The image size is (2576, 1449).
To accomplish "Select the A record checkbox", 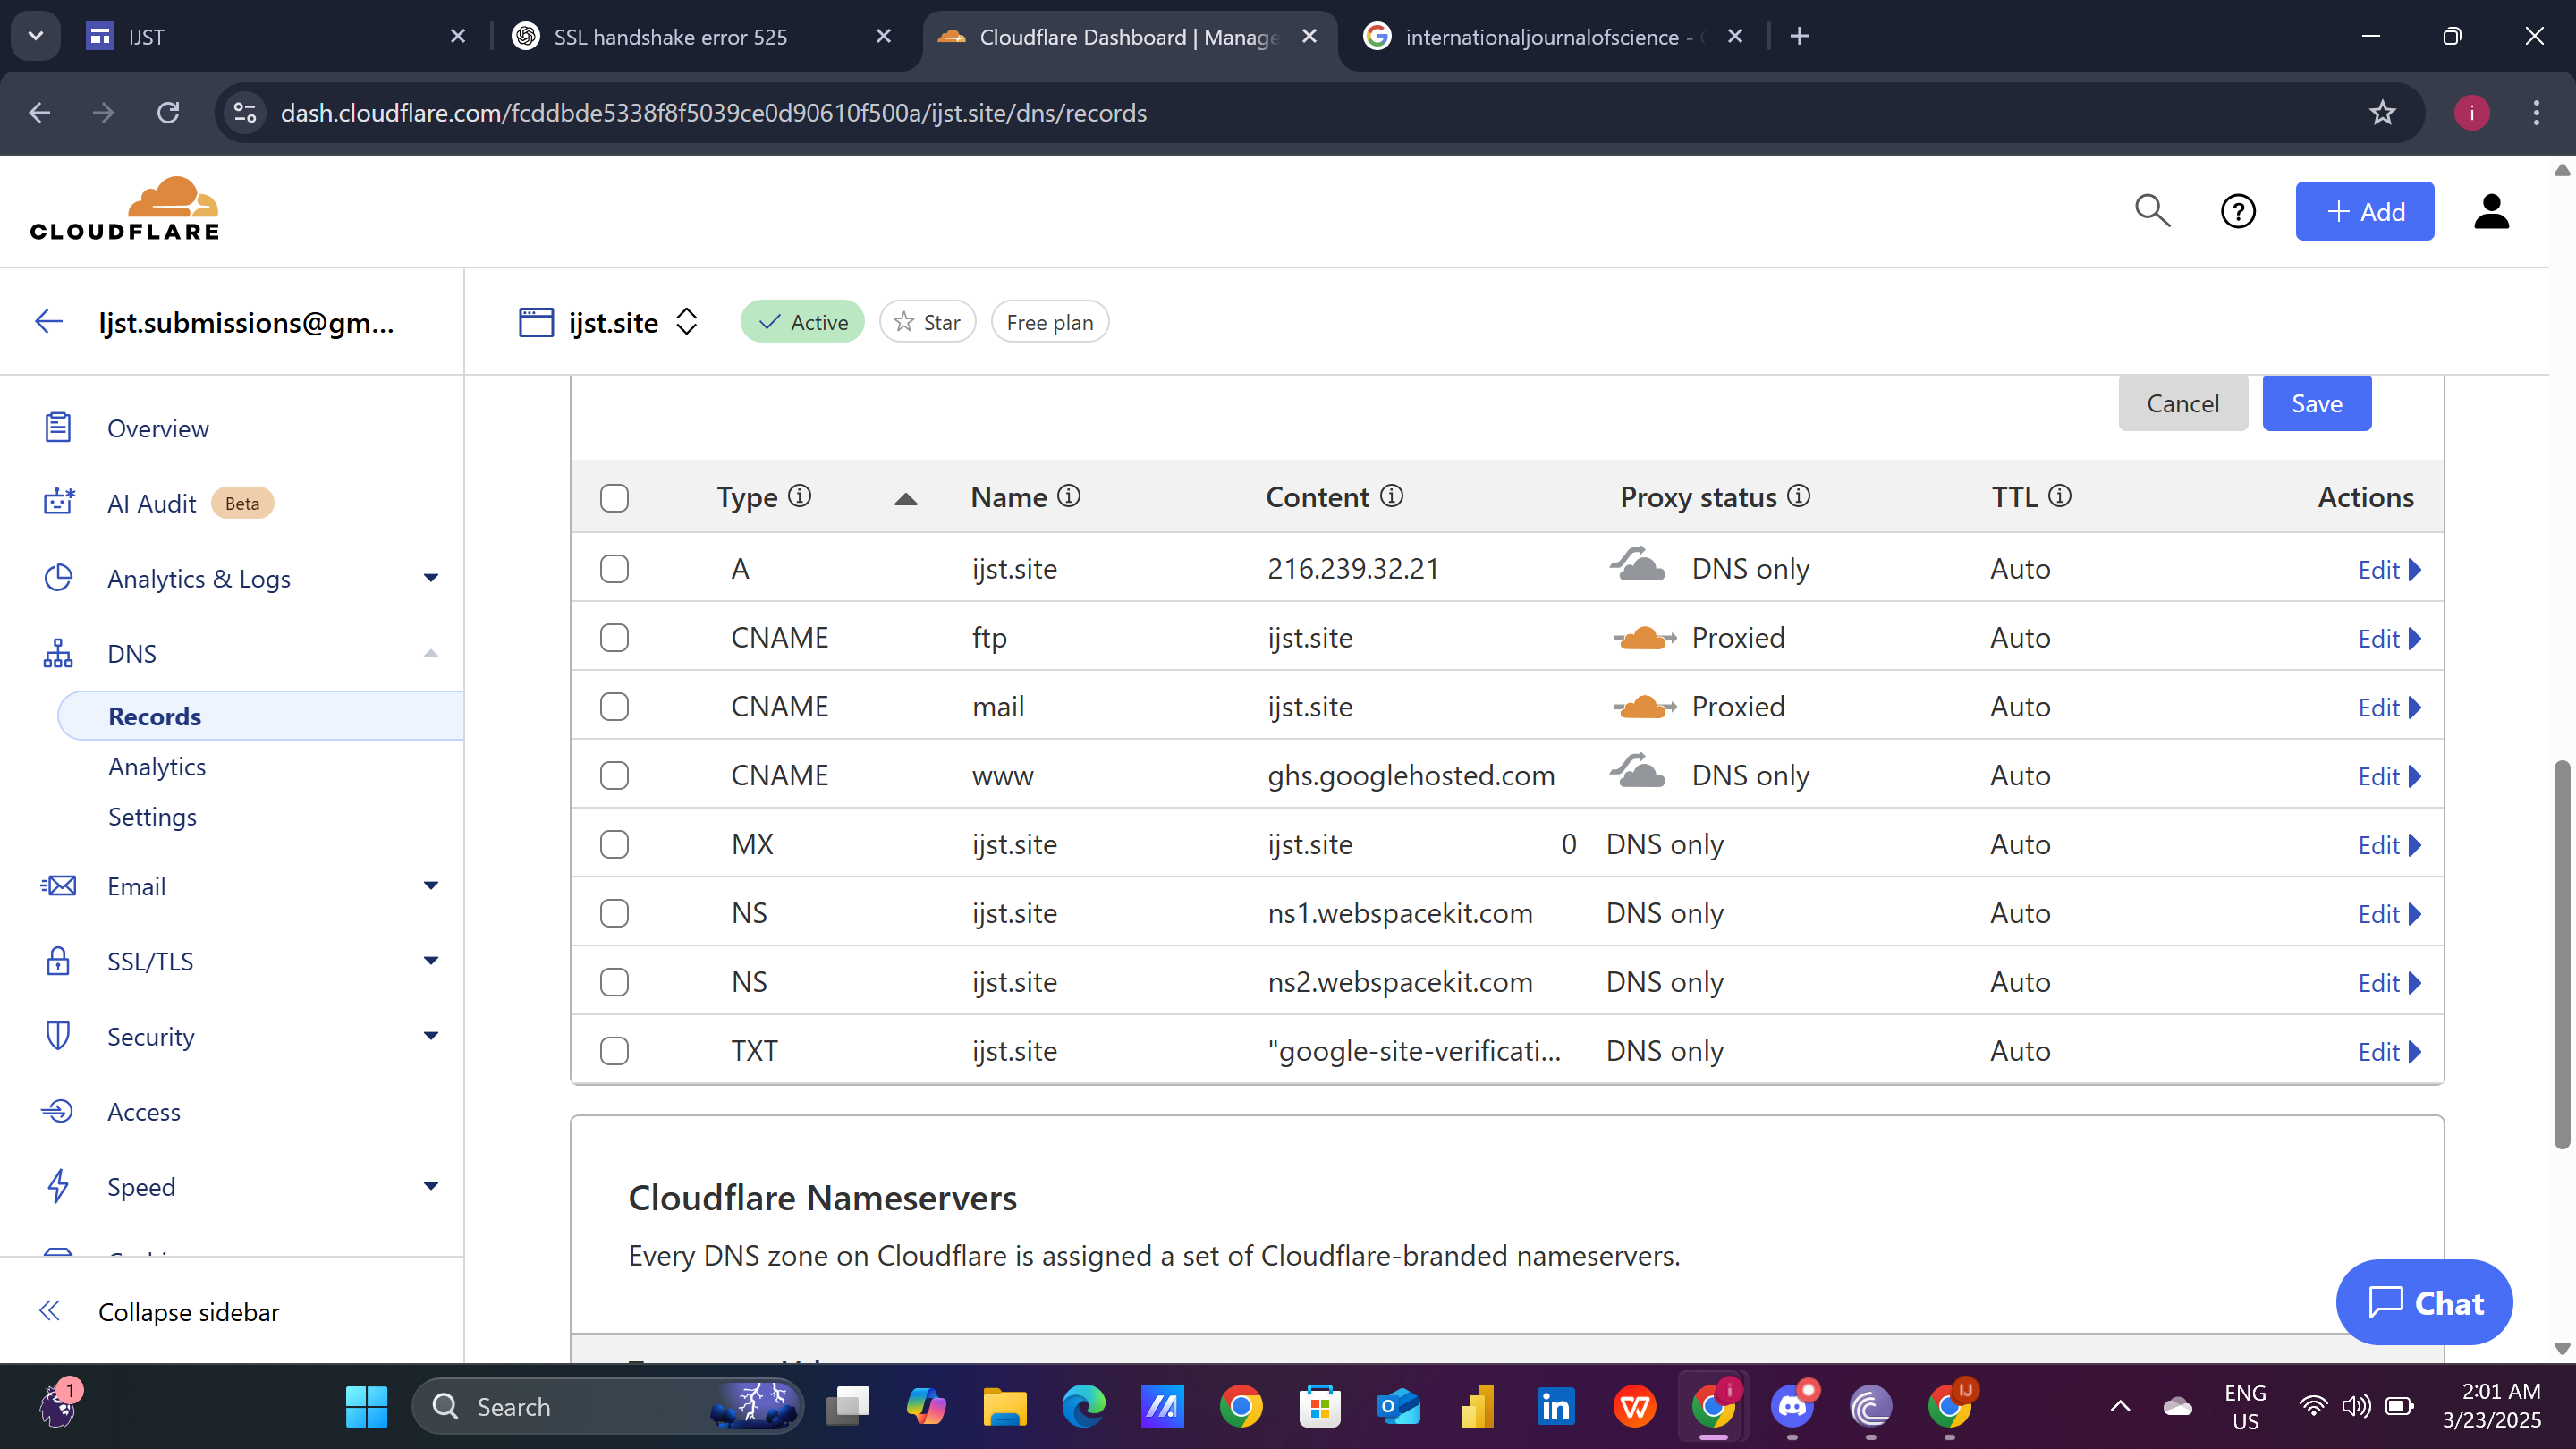I will (x=614, y=569).
